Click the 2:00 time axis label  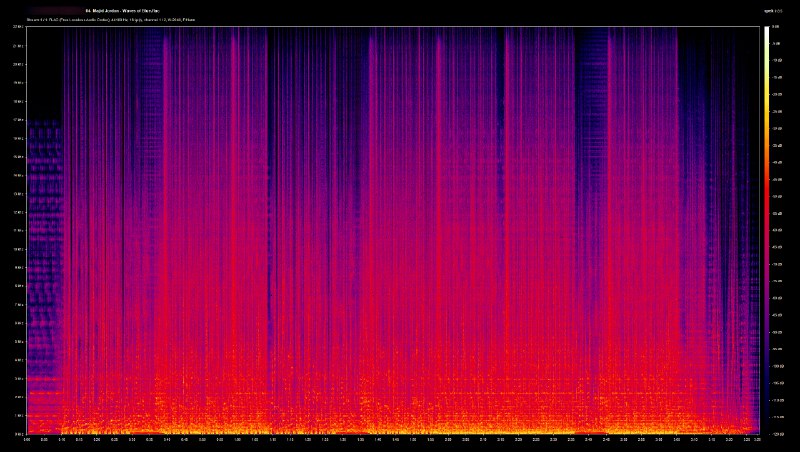point(447,439)
